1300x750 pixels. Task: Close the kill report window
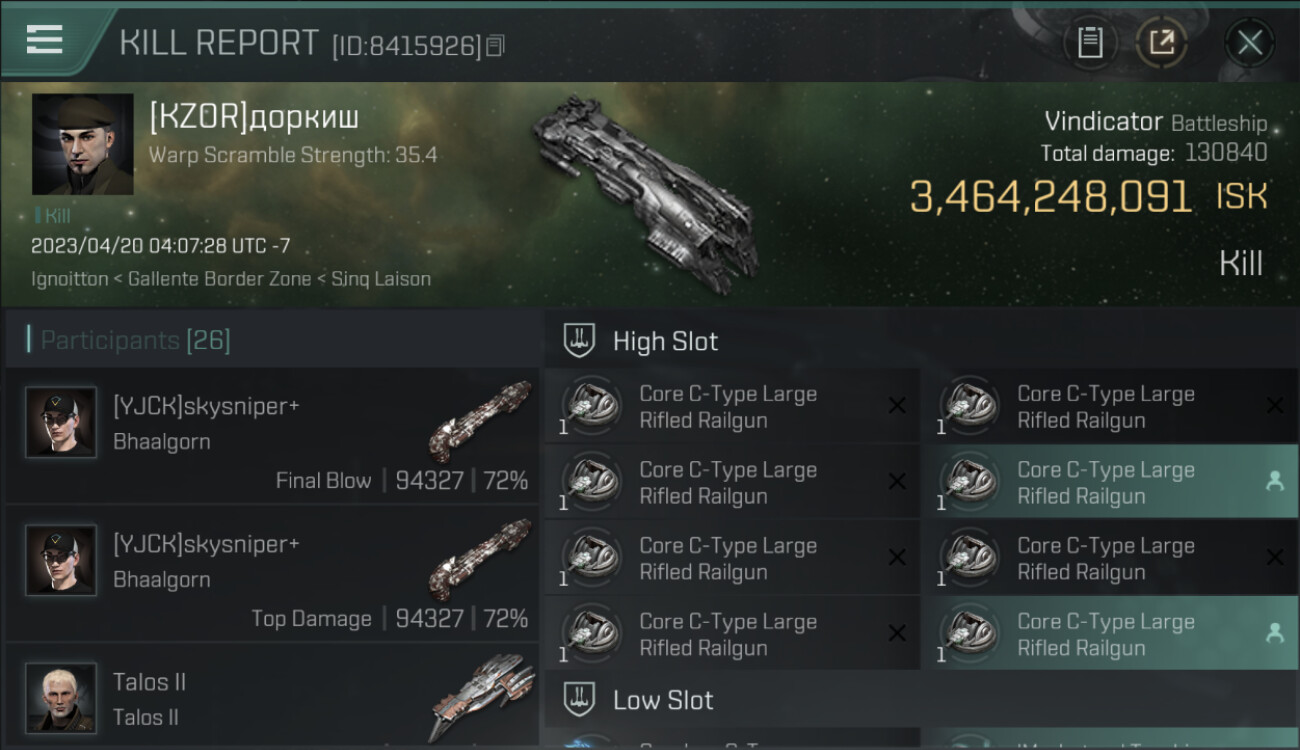coord(1250,43)
